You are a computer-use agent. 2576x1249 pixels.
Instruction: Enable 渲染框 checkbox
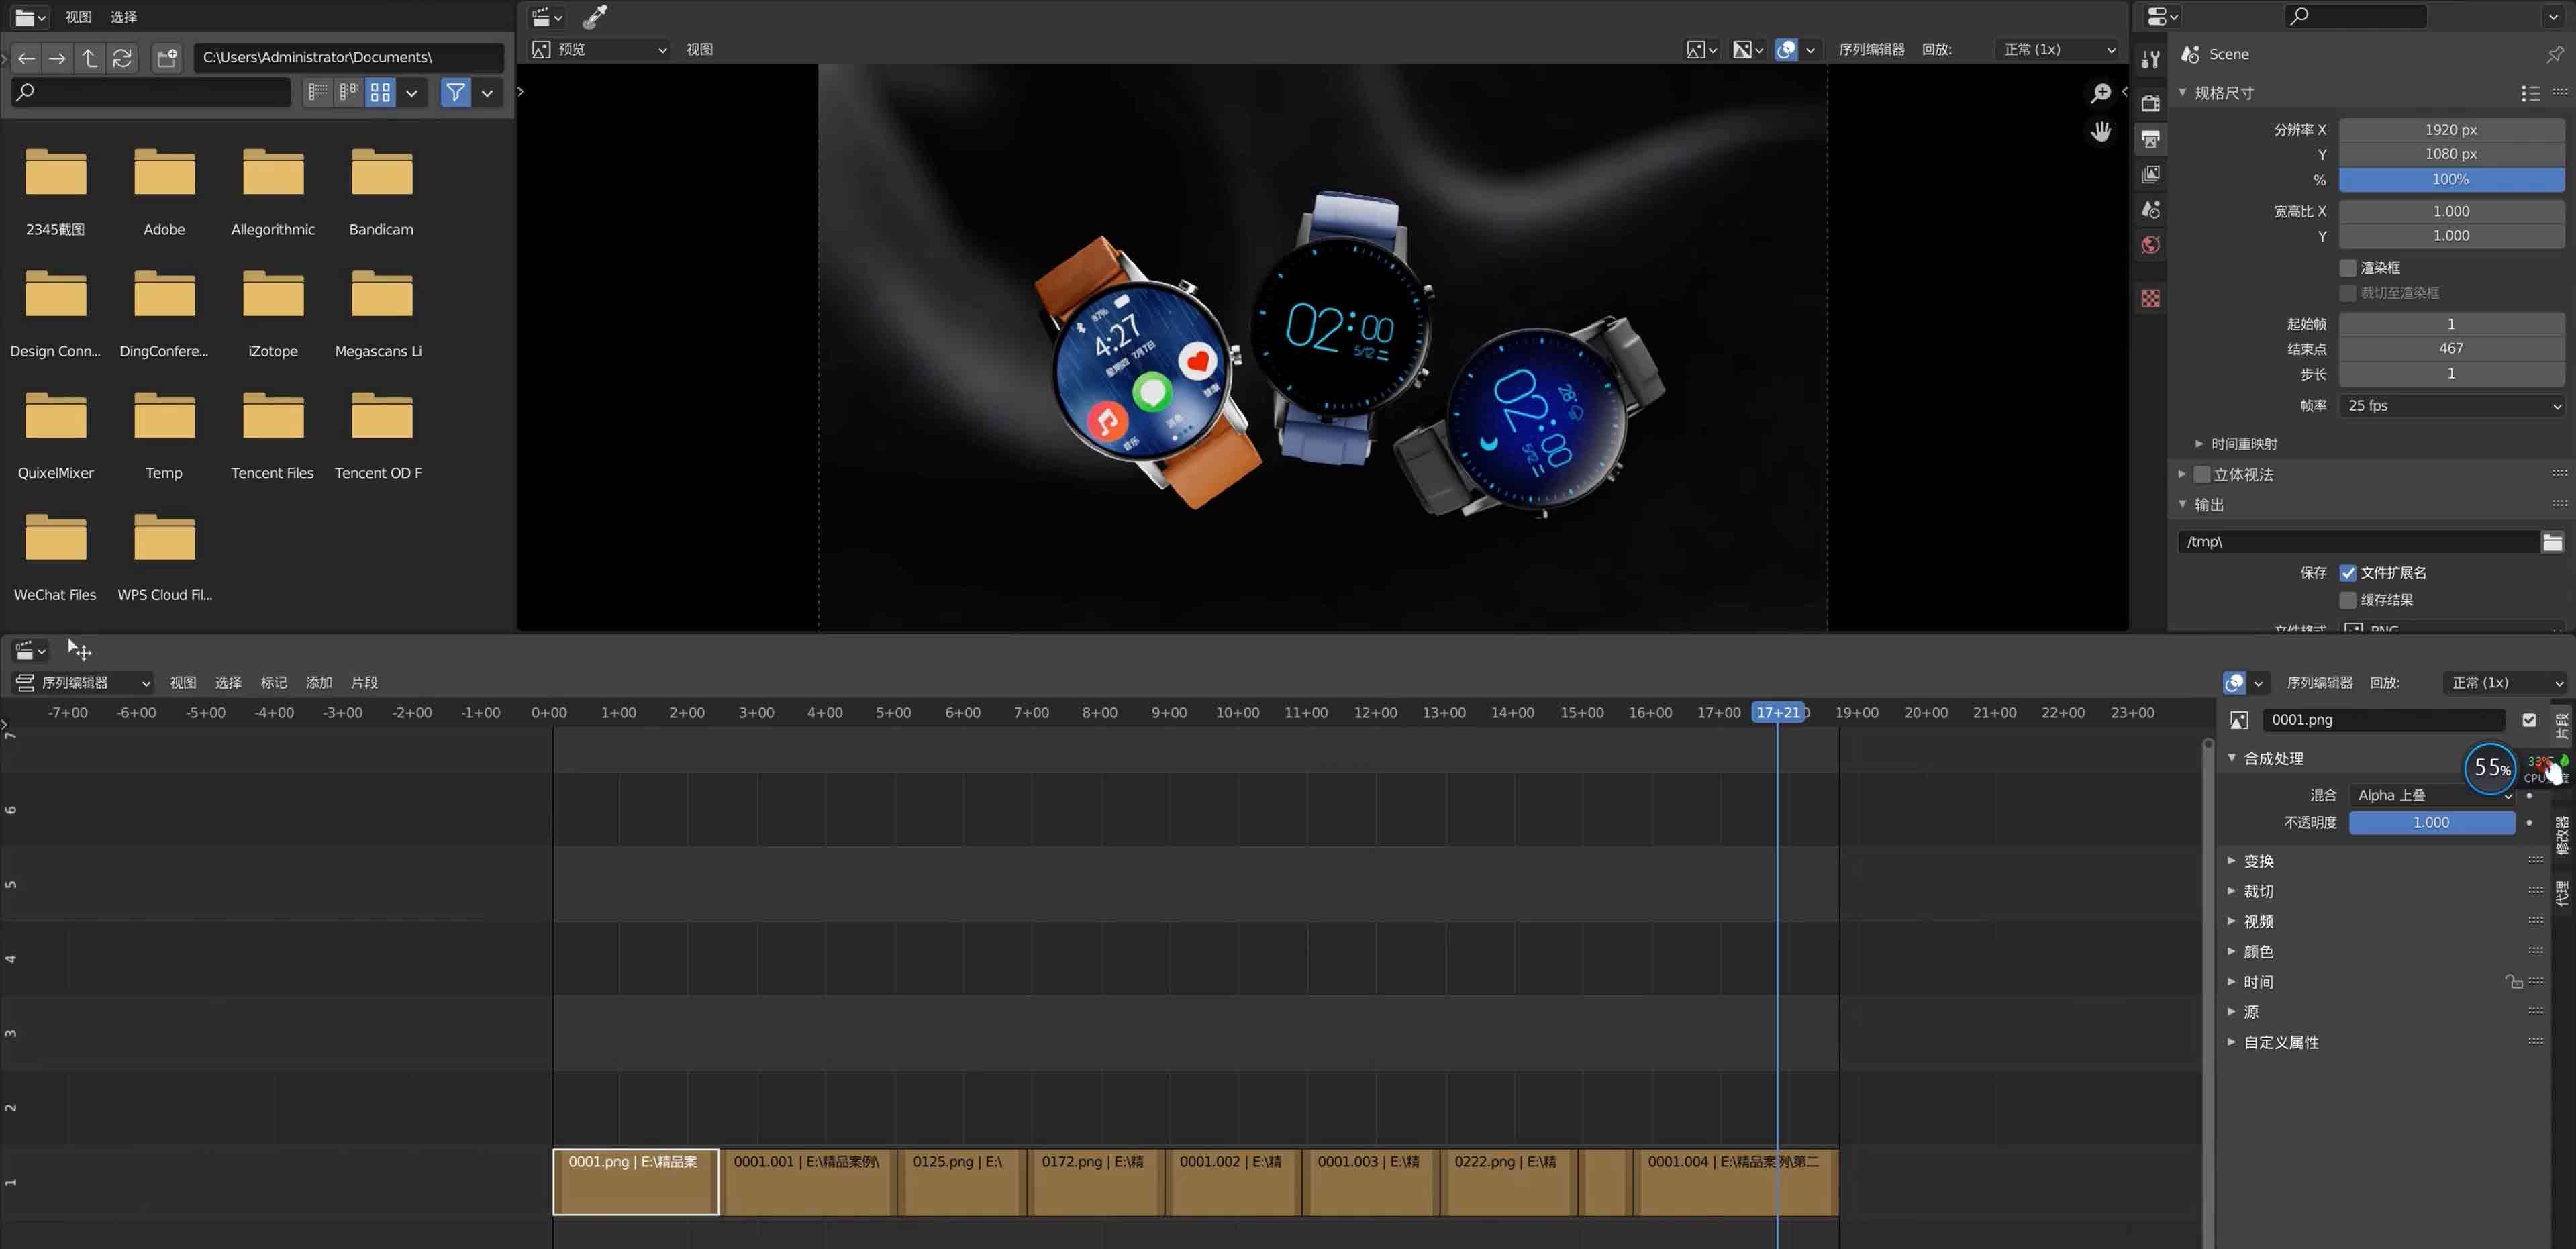[x=2347, y=267]
